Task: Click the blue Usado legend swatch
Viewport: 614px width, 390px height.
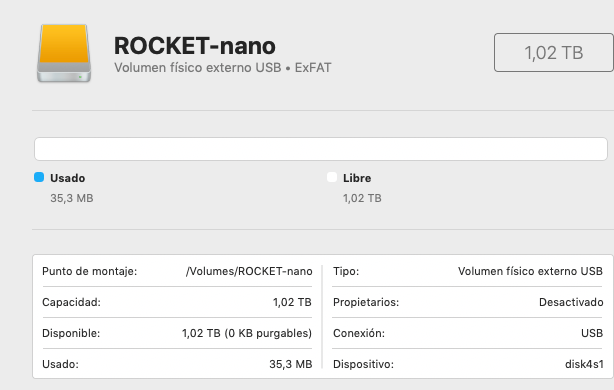Action: (39, 177)
